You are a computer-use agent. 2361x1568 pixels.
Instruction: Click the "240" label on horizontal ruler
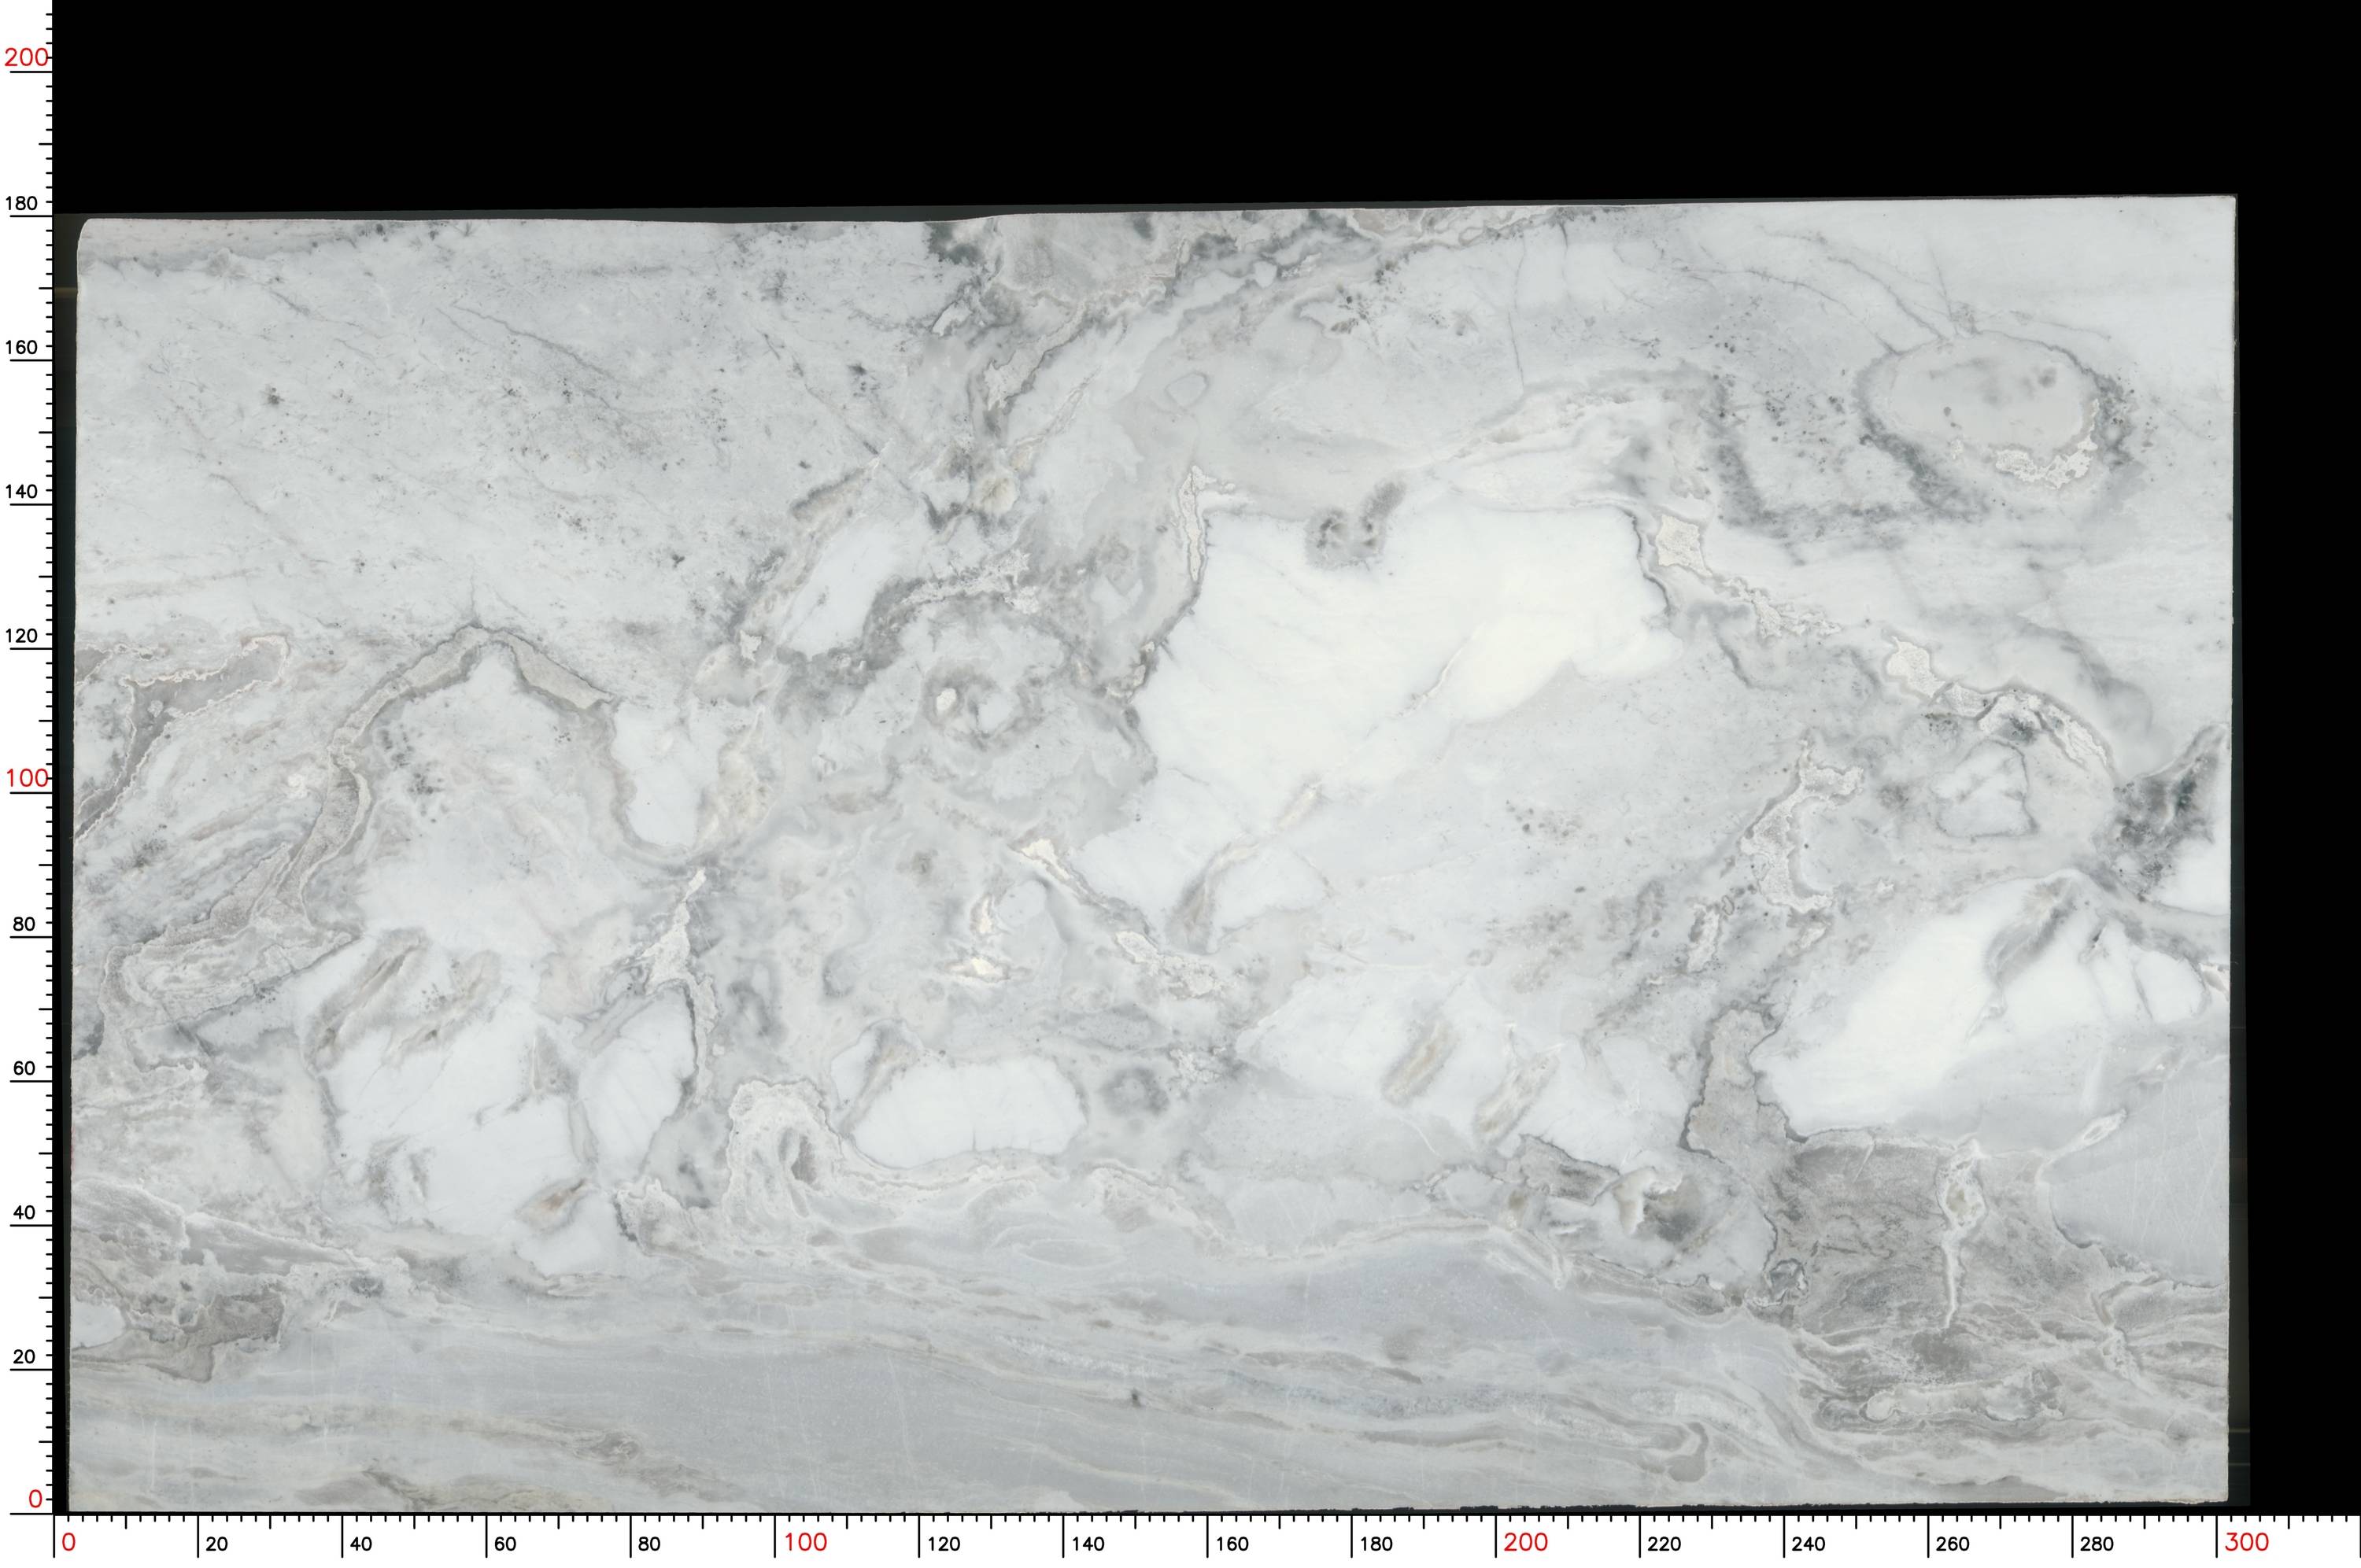pos(1808,1544)
